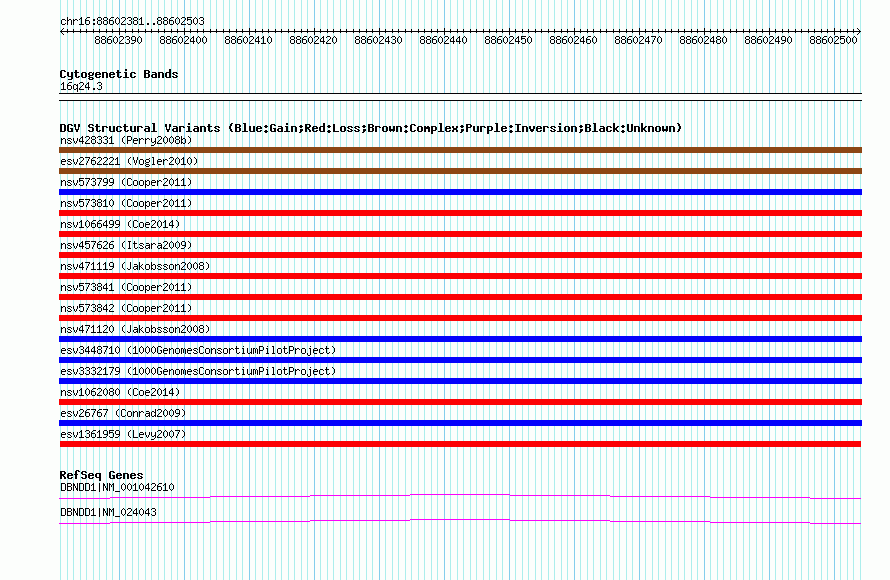Select the red bar under esv1361959
Viewport: 890px width, 580px height.
click(x=460, y=444)
